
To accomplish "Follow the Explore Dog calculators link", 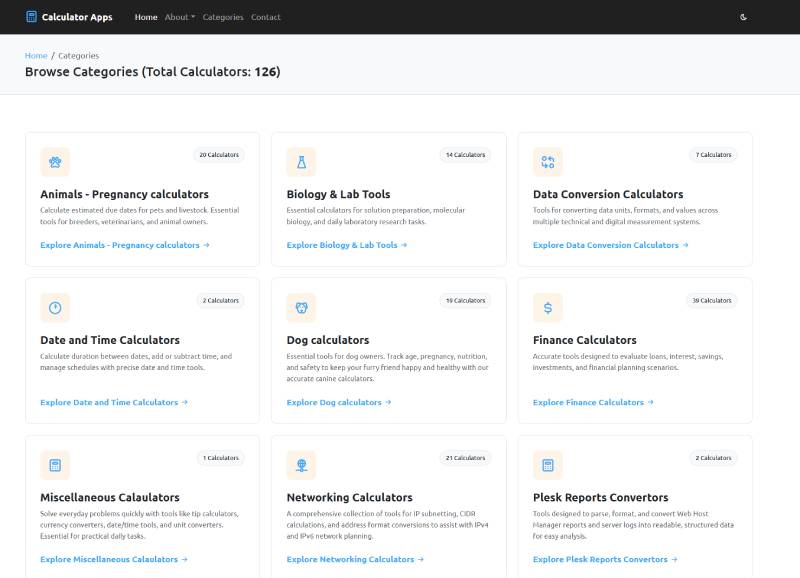I will point(338,402).
